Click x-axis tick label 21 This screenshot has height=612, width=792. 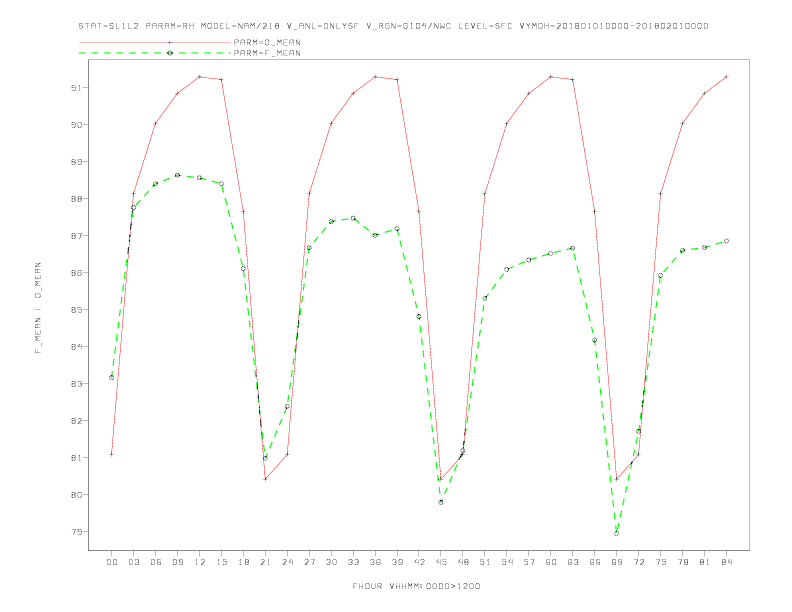click(x=265, y=562)
